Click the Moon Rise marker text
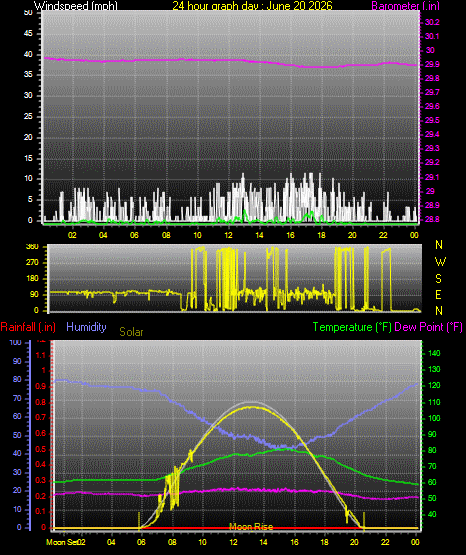The width and height of the screenshot is (466, 555). (x=251, y=527)
